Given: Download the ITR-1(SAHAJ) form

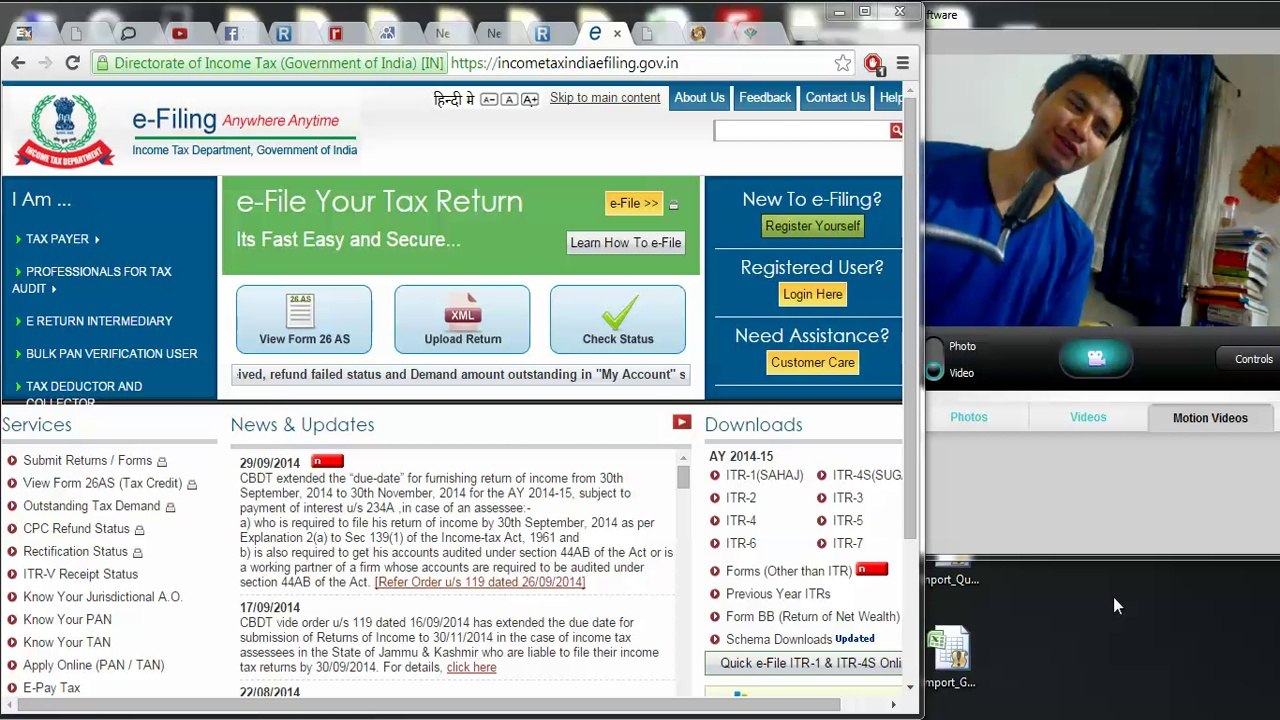Looking at the screenshot, I should point(764,475).
